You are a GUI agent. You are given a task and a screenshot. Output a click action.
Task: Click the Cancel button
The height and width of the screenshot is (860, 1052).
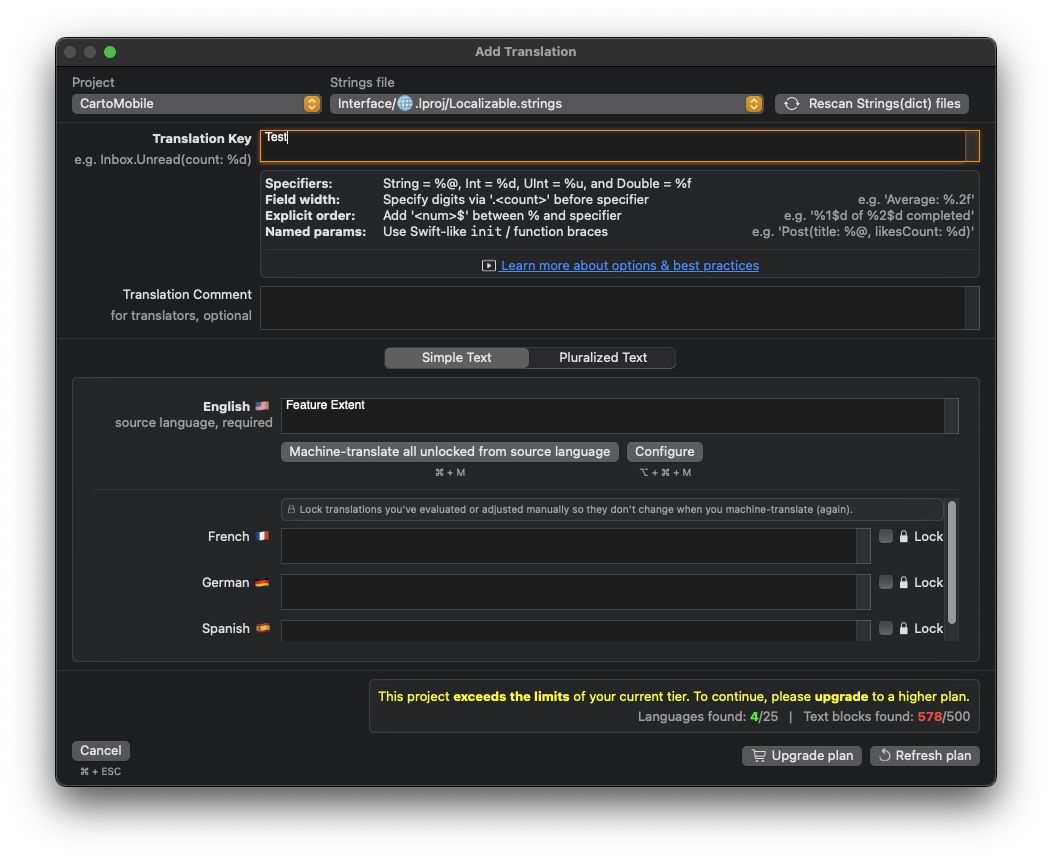pos(101,751)
